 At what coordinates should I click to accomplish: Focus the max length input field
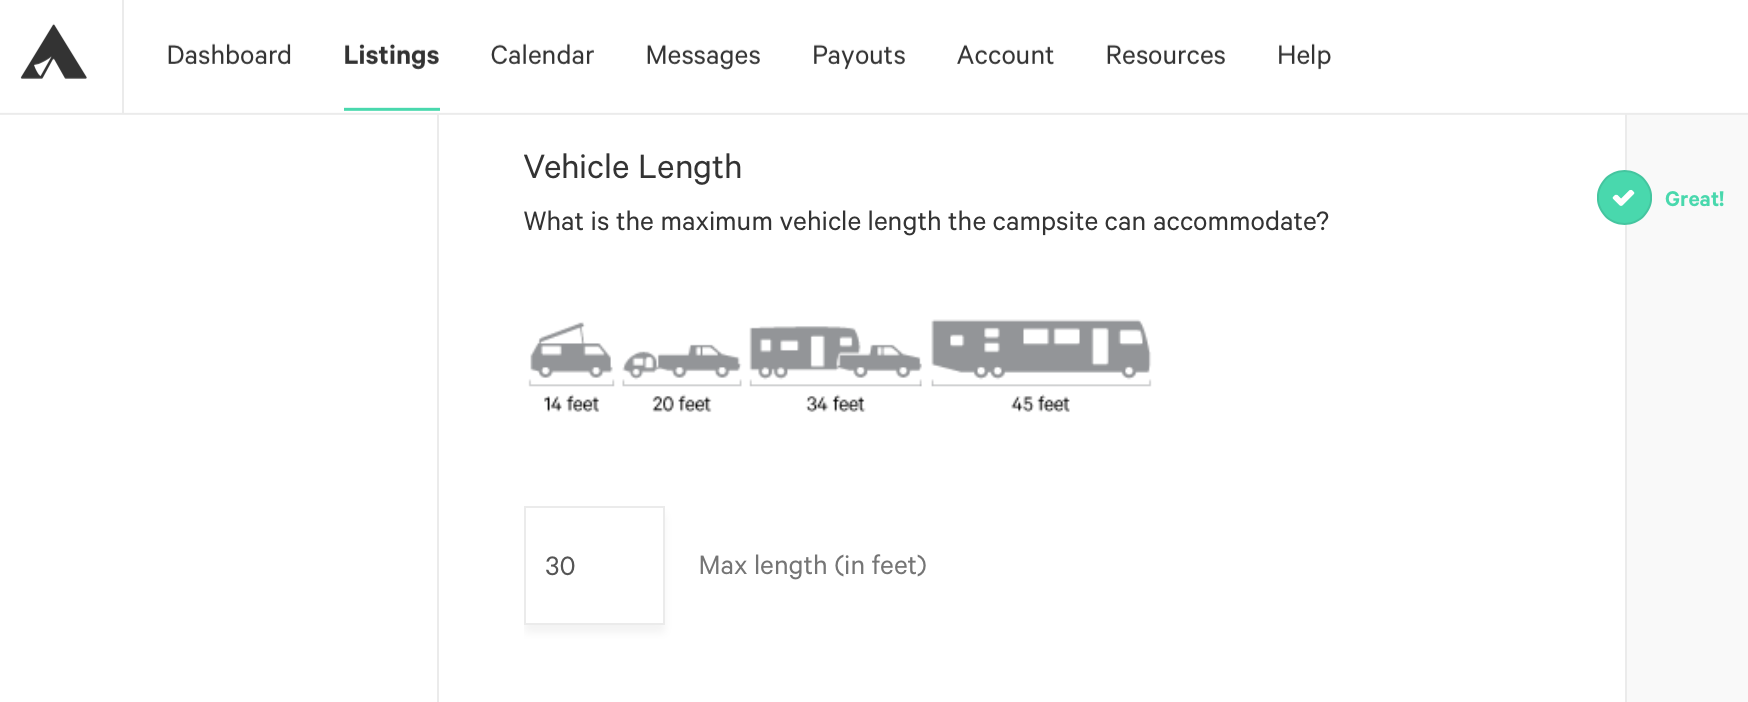click(594, 565)
